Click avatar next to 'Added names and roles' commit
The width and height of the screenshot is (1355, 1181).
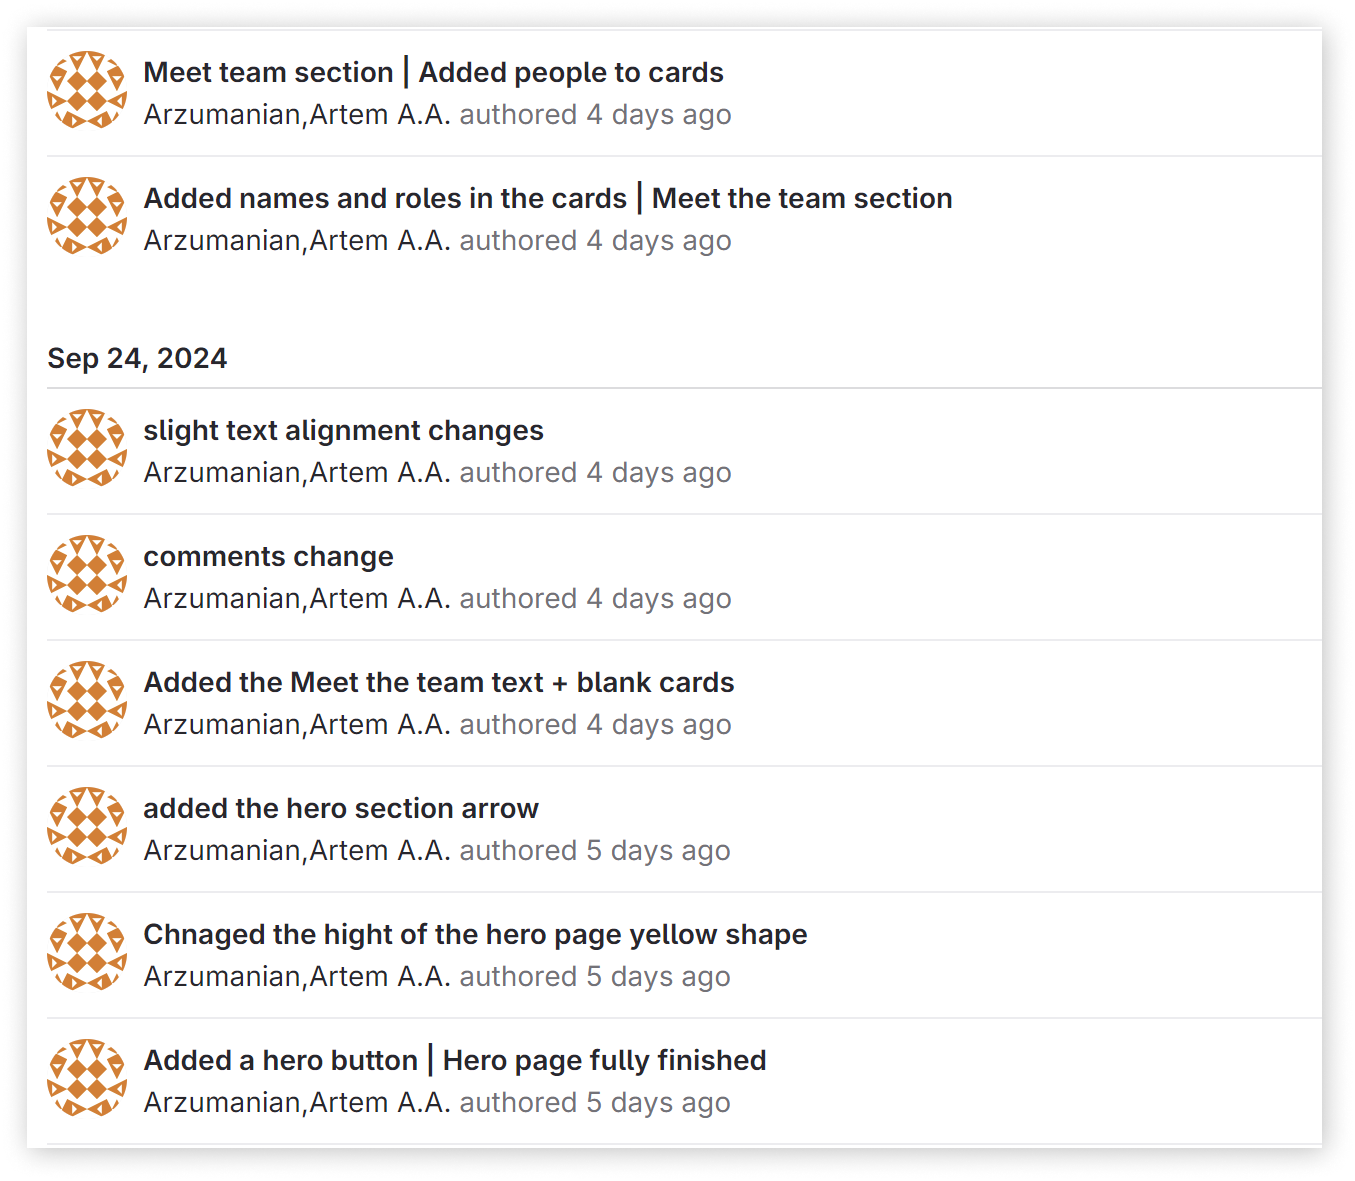click(x=87, y=216)
